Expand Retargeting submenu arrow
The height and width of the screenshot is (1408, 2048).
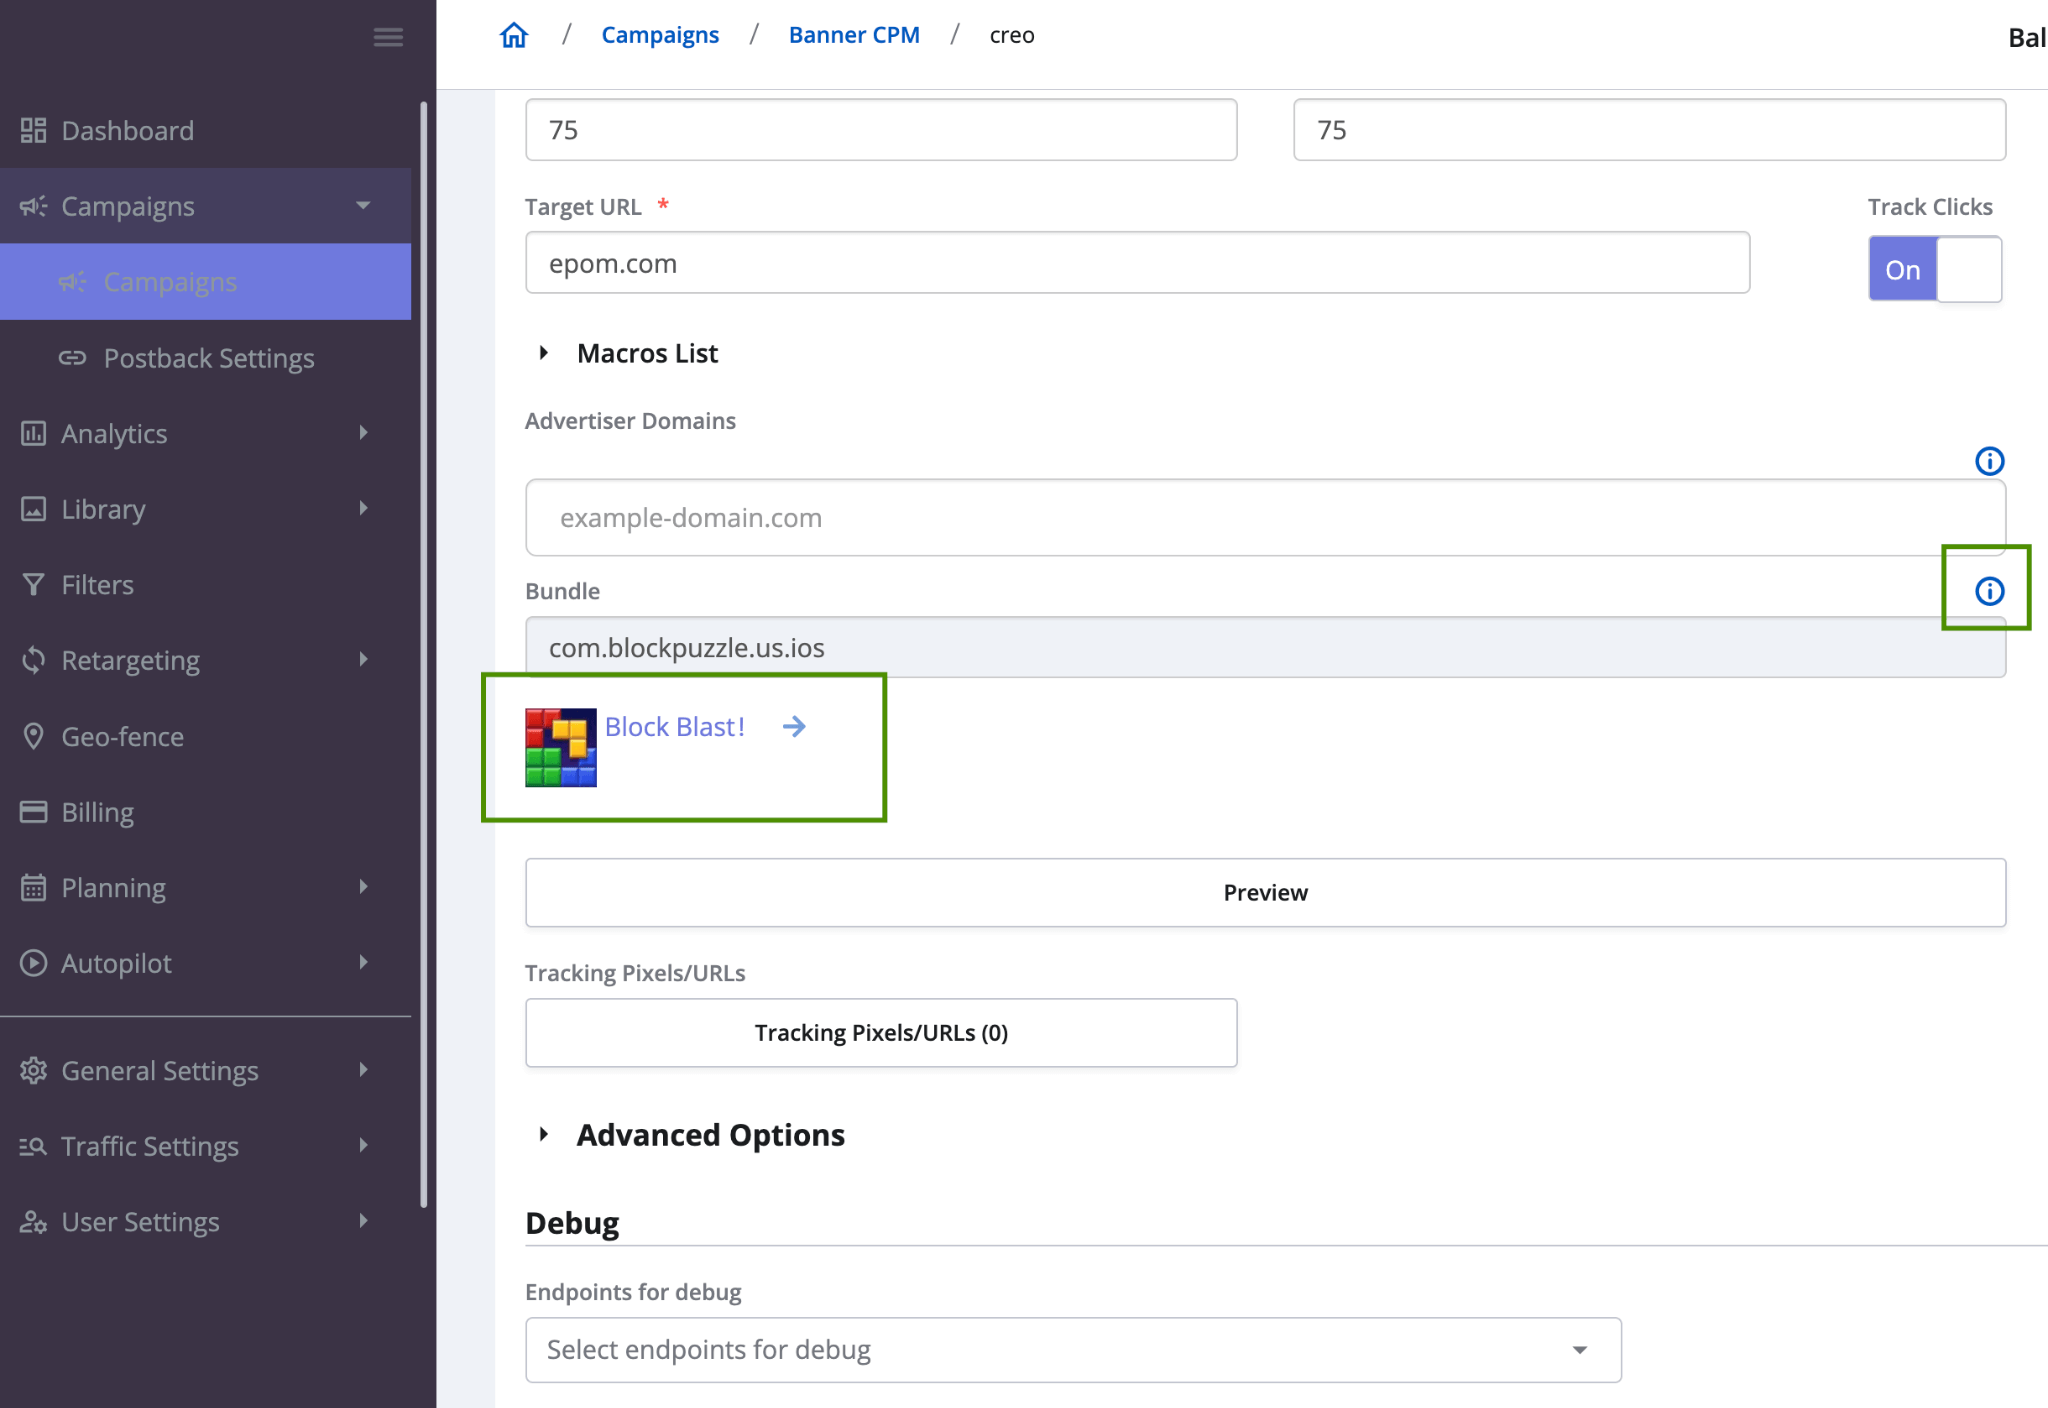click(363, 659)
